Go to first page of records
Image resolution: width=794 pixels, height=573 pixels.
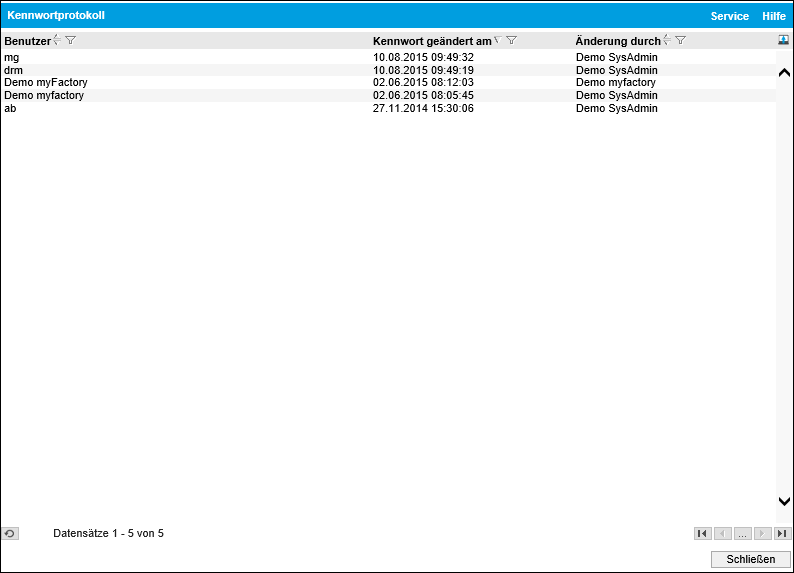(702, 534)
